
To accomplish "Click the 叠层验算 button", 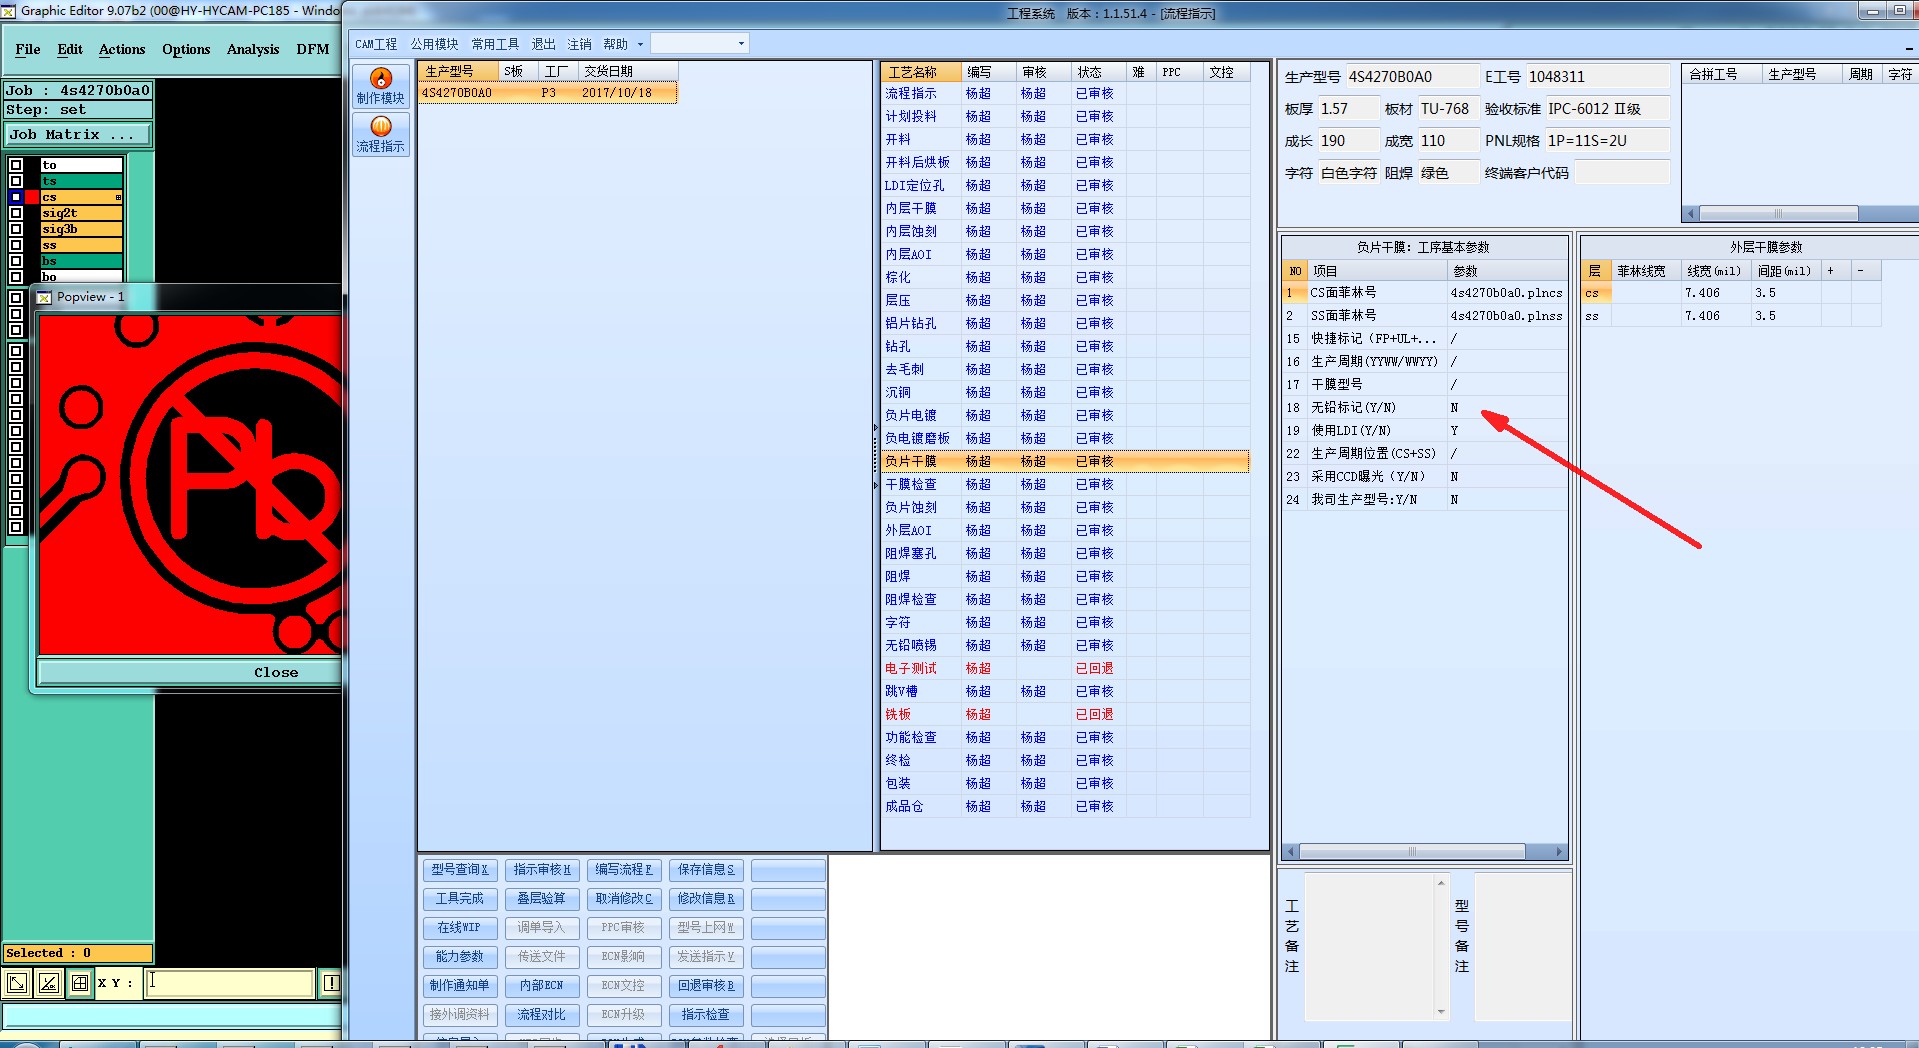I will [x=542, y=899].
